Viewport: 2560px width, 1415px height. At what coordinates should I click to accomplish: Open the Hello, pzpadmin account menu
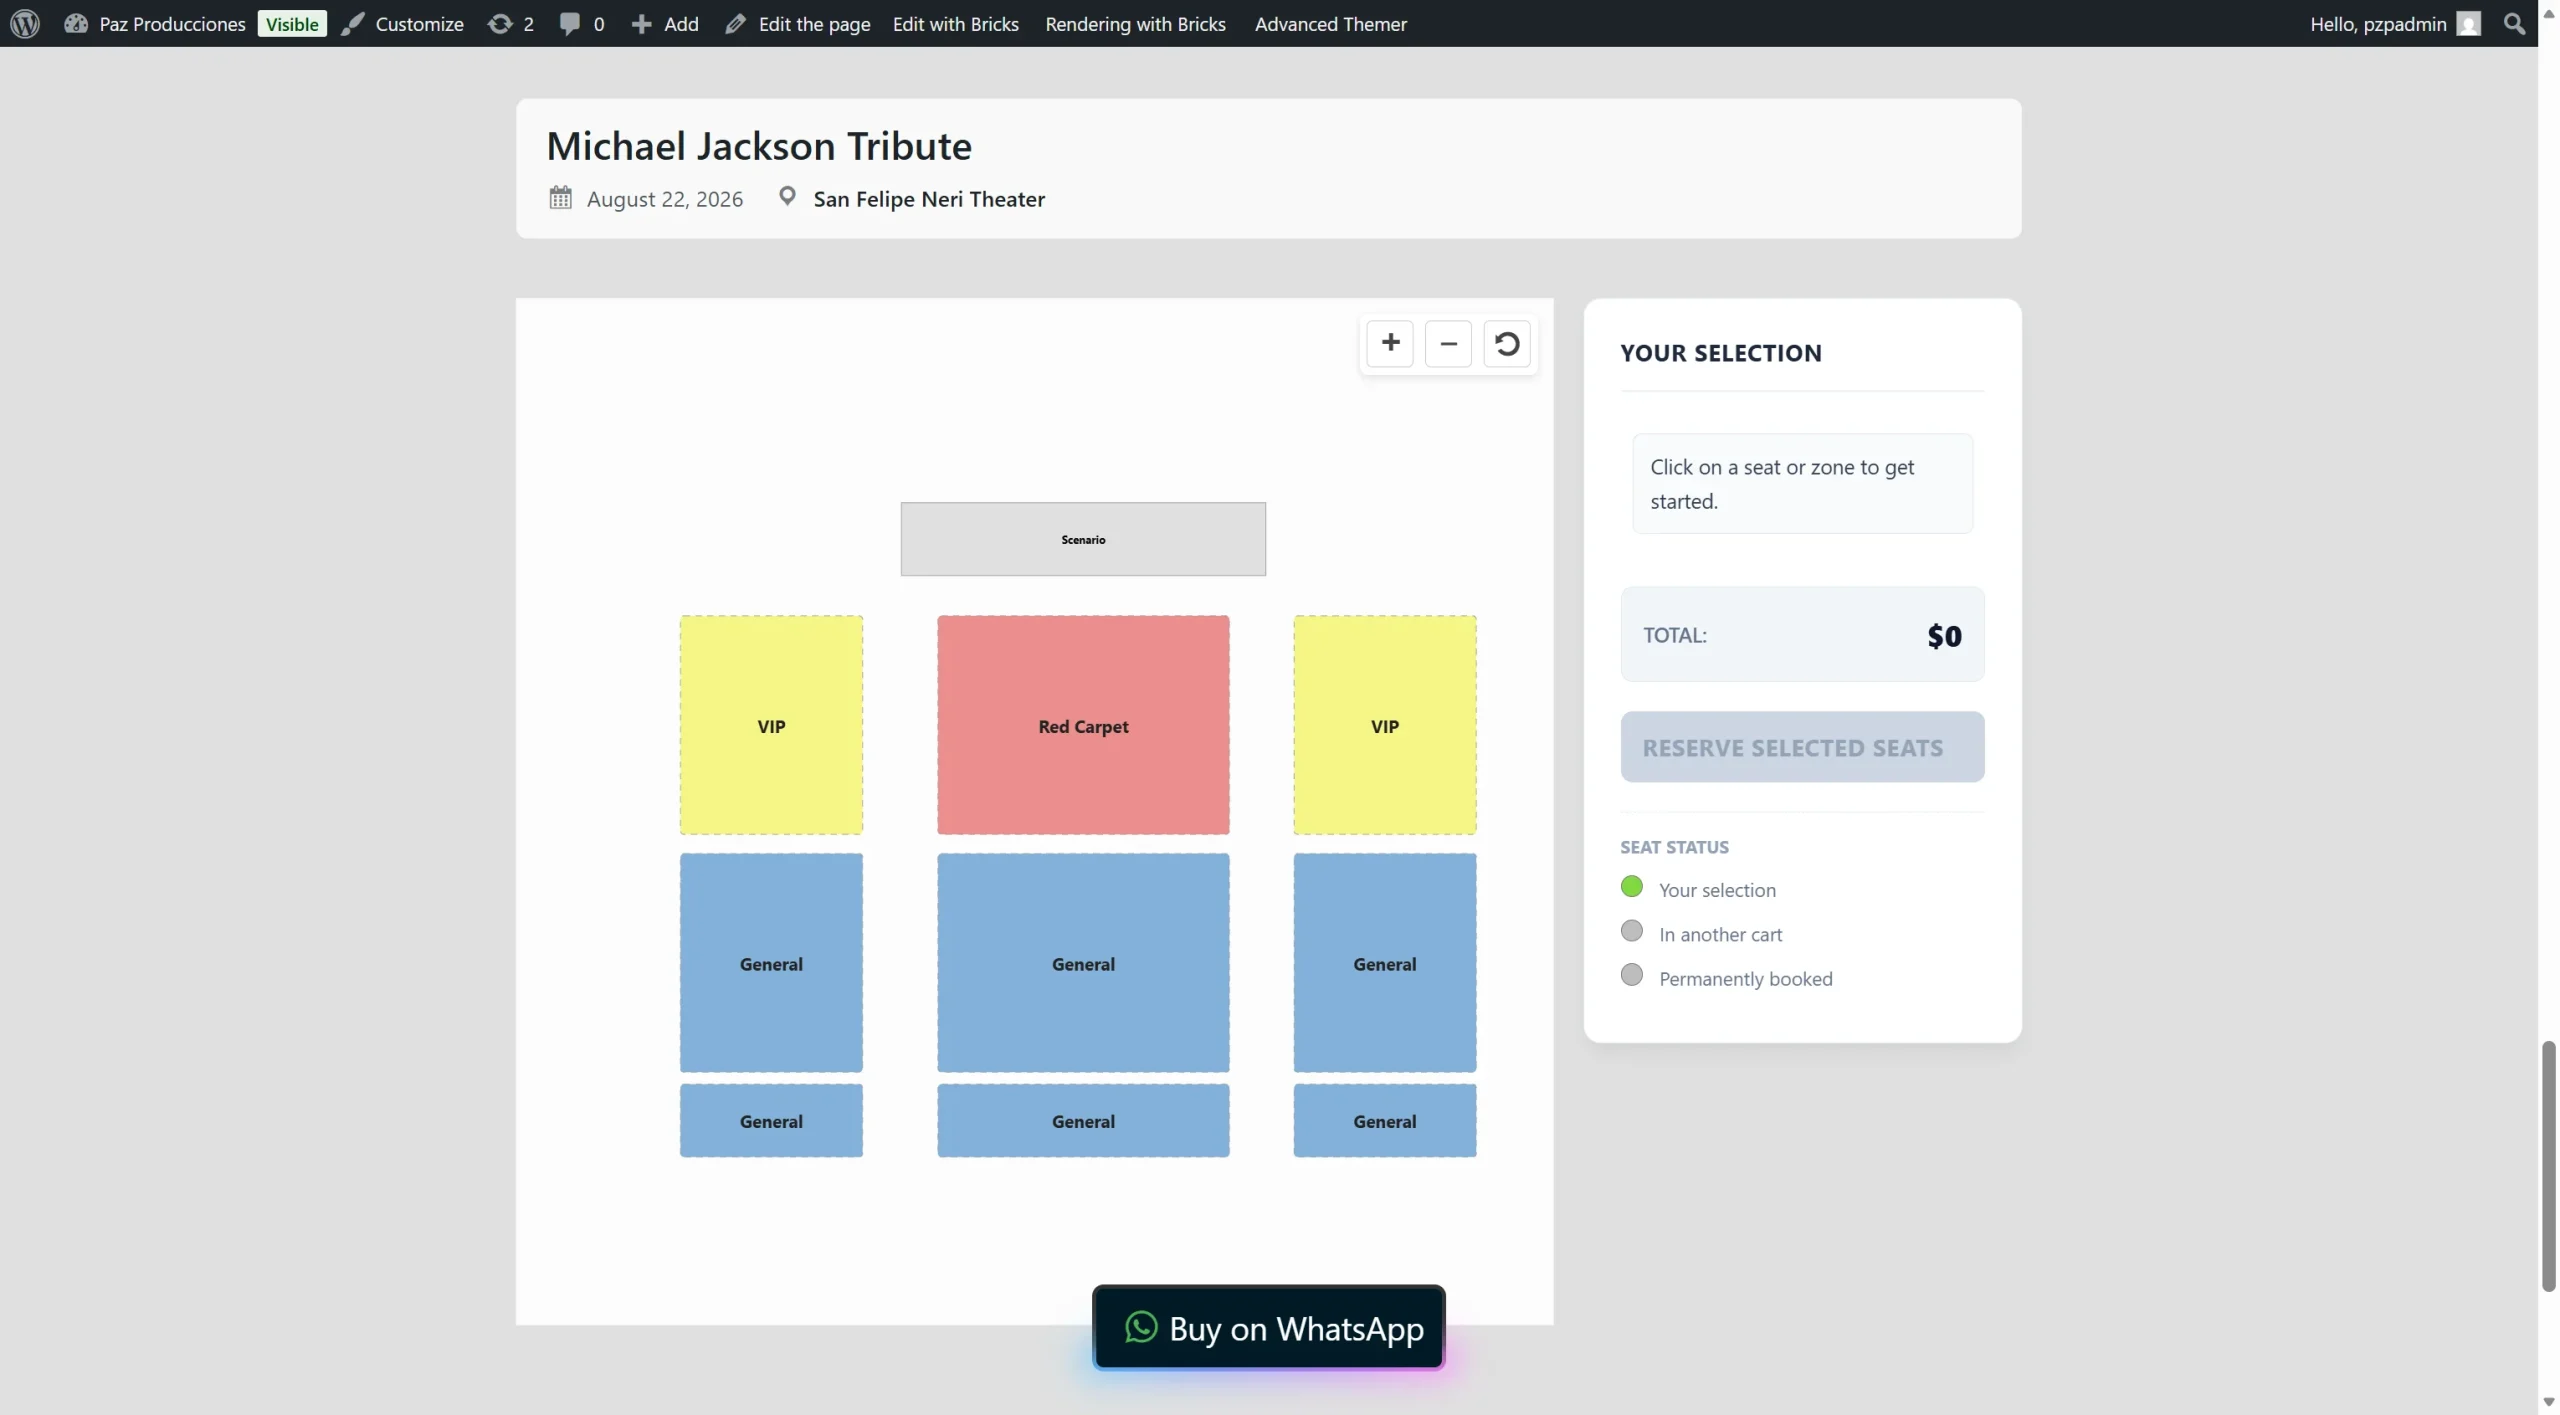[x=2395, y=23]
